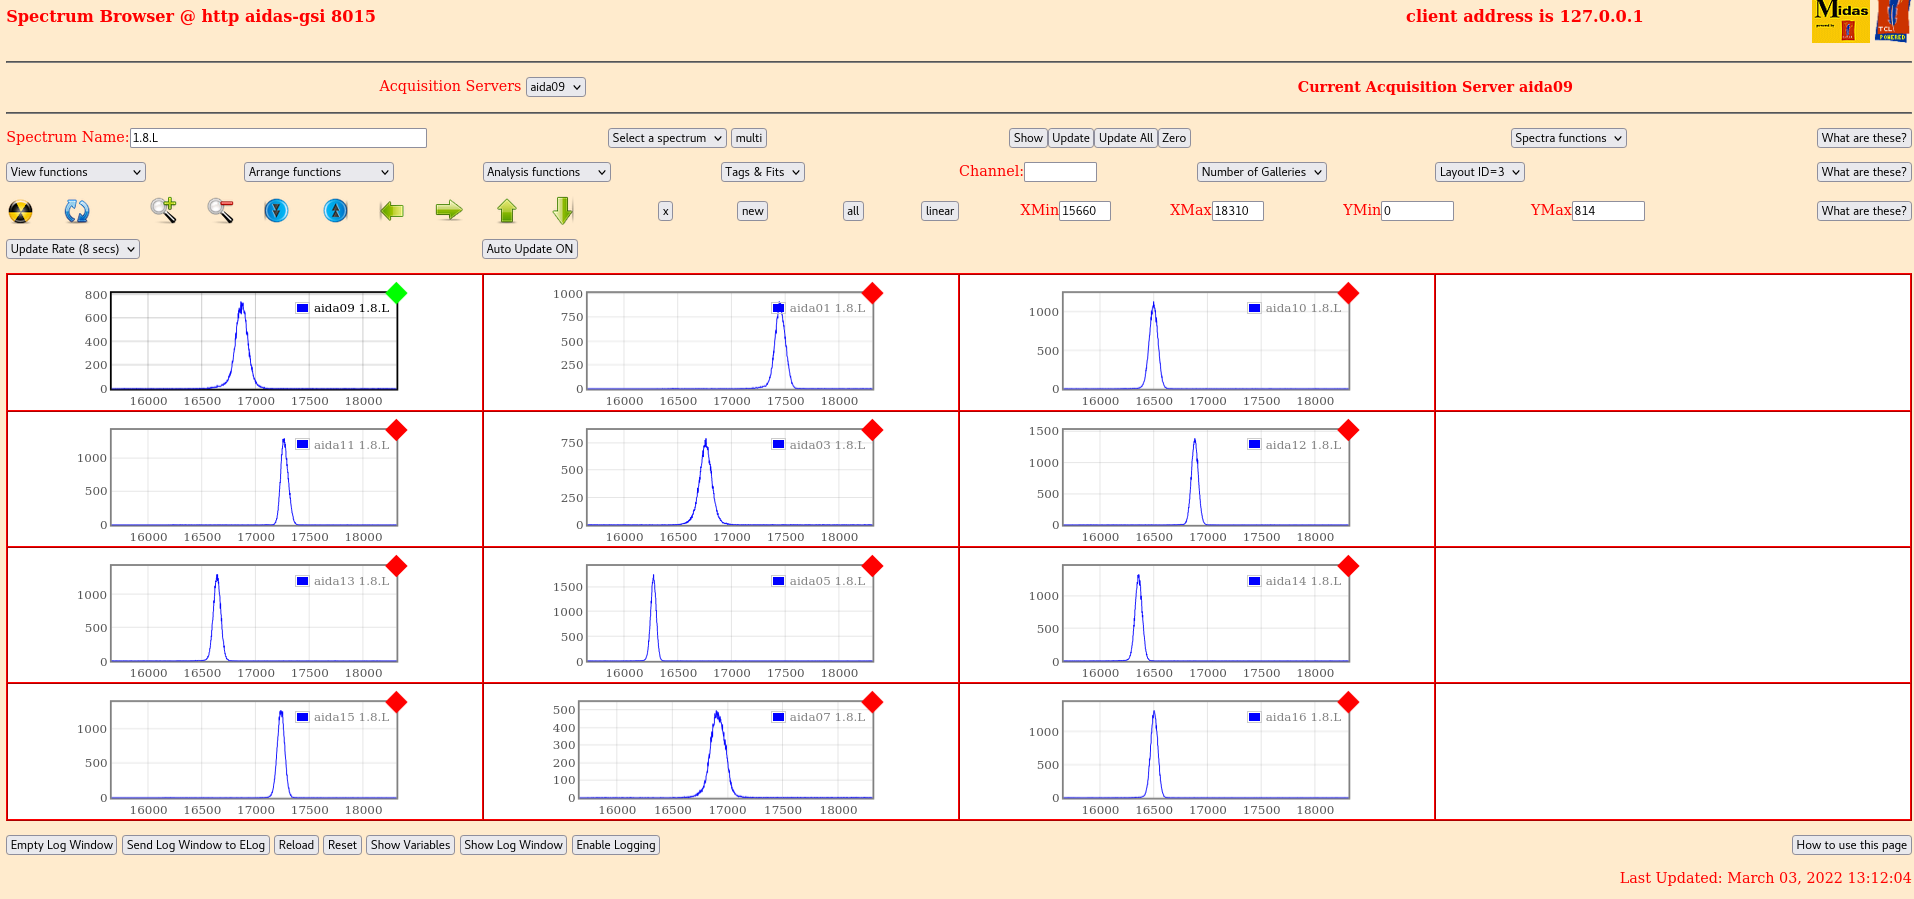Screen dimensions: 1914x899
Task: Click the blue legend swatch for aida09
Action: [x=302, y=308]
